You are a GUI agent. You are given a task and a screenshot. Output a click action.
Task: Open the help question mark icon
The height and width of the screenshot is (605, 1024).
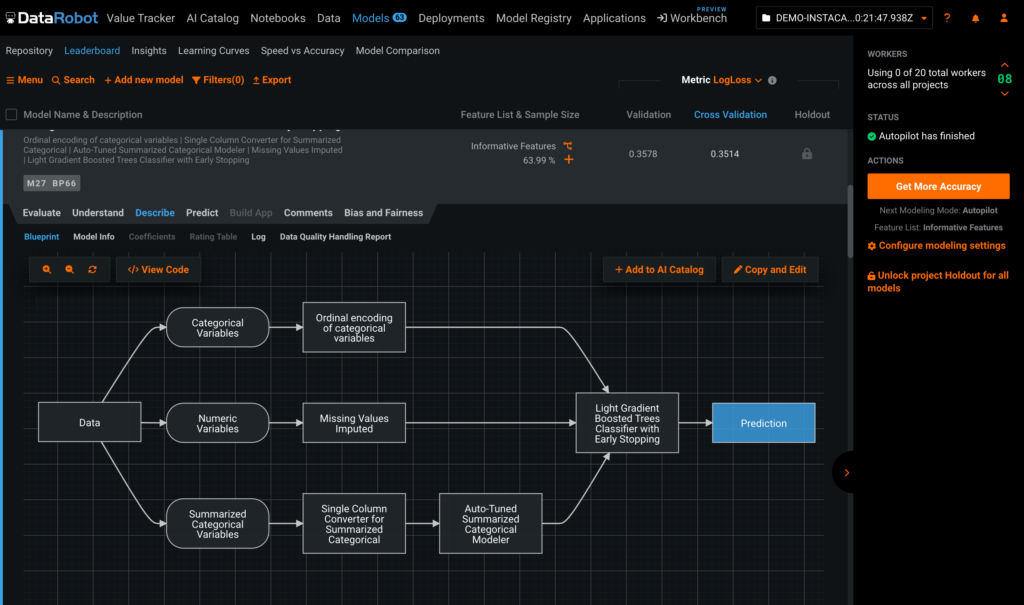(x=947, y=18)
